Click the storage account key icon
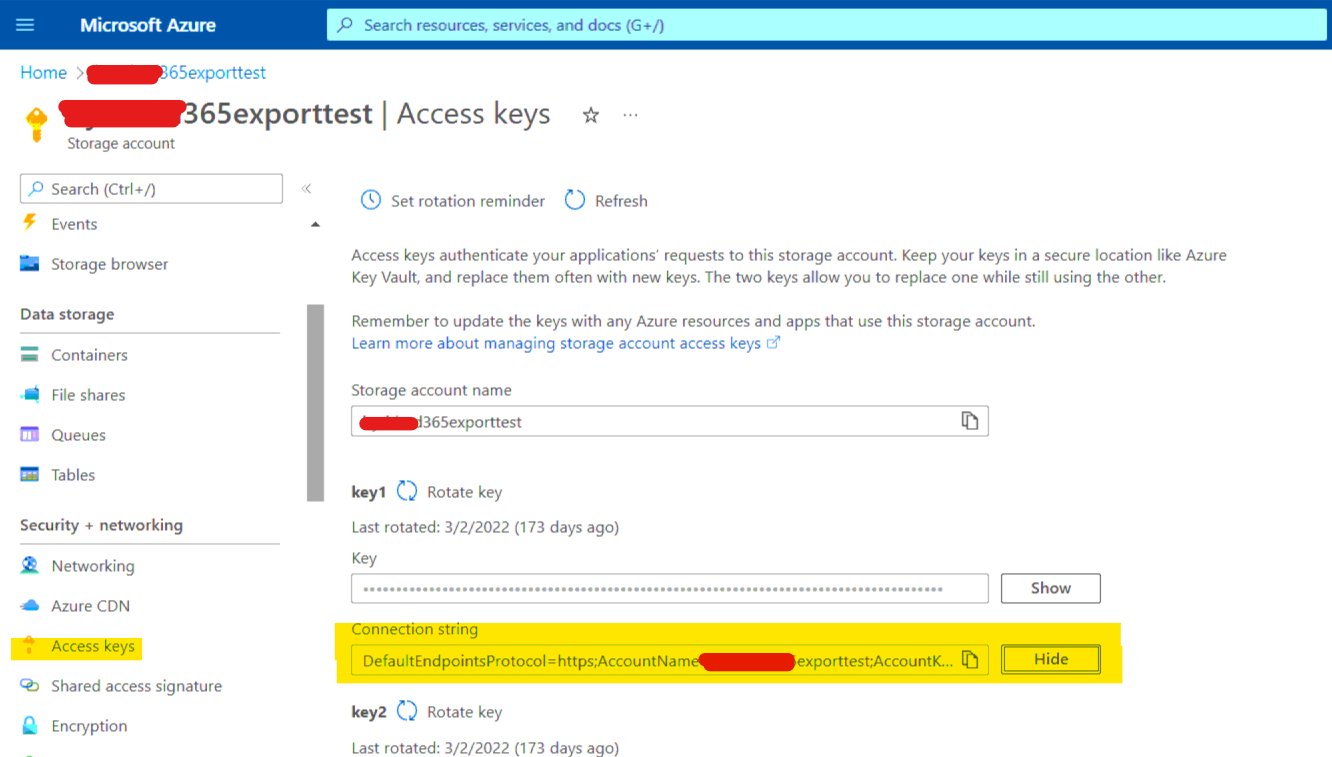 [x=37, y=125]
